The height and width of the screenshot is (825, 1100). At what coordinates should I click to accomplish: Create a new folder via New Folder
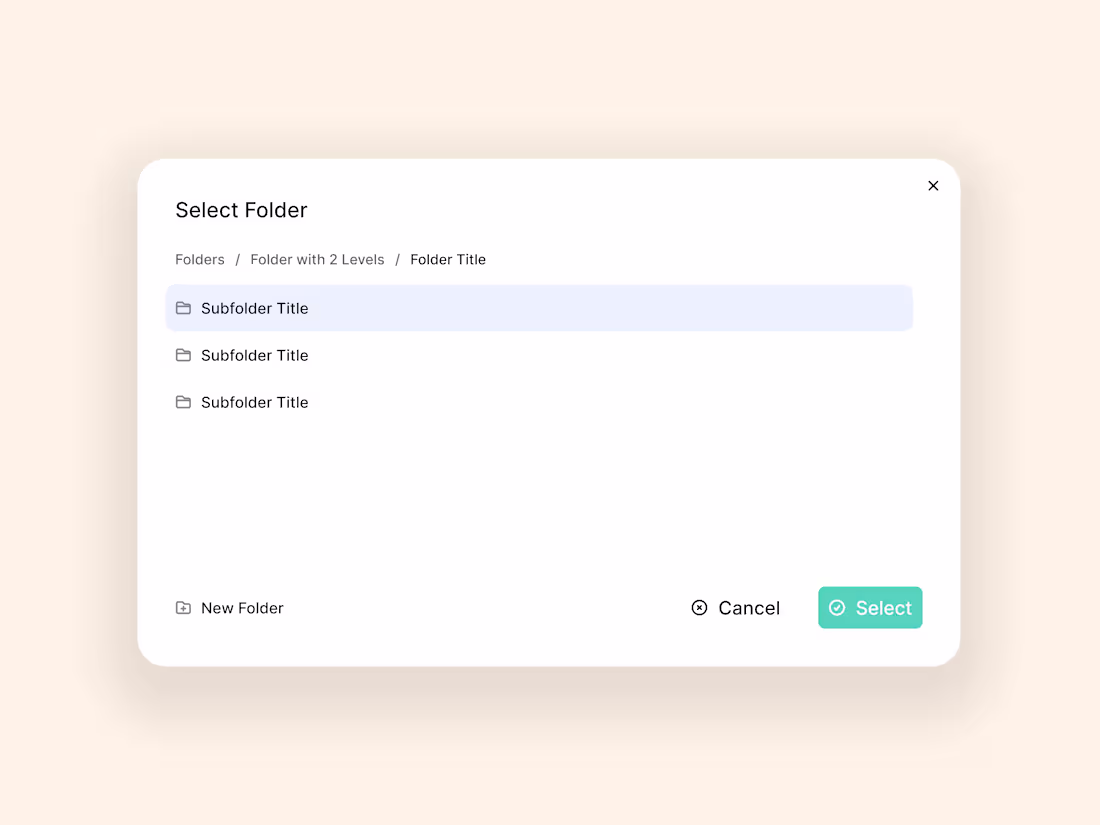click(242, 607)
